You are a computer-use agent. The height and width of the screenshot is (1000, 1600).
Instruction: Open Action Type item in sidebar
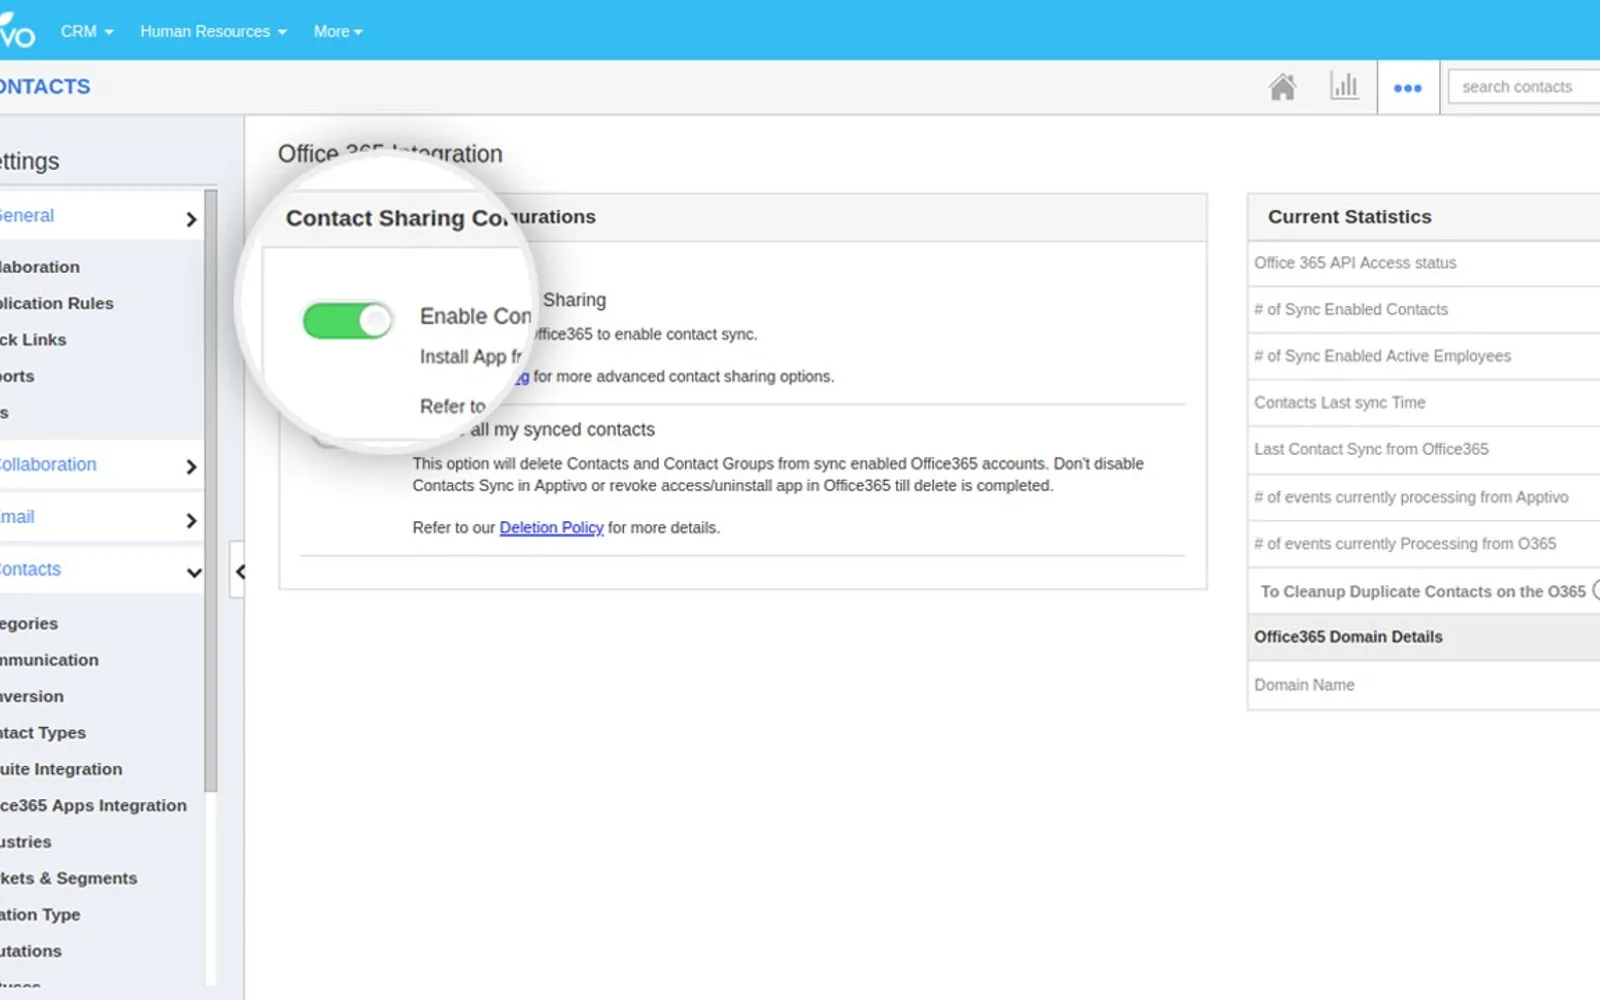(x=40, y=914)
